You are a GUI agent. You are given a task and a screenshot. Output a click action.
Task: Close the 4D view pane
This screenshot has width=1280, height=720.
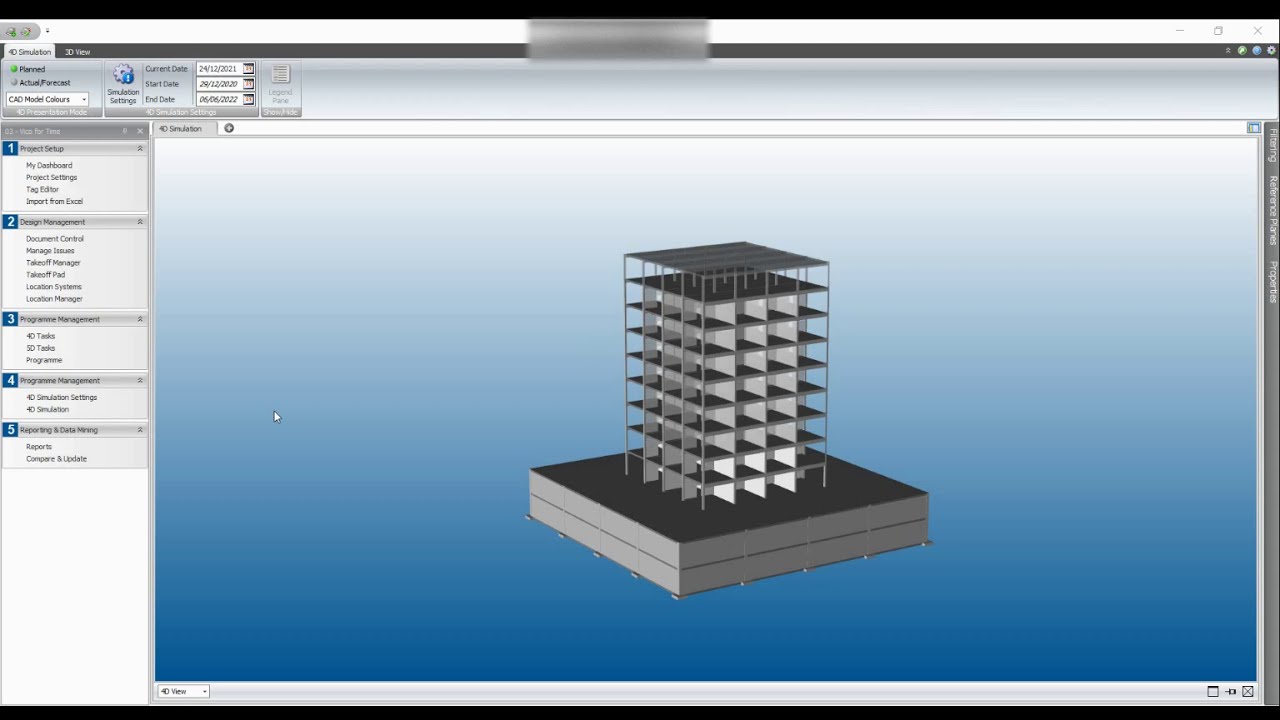tap(1248, 691)
